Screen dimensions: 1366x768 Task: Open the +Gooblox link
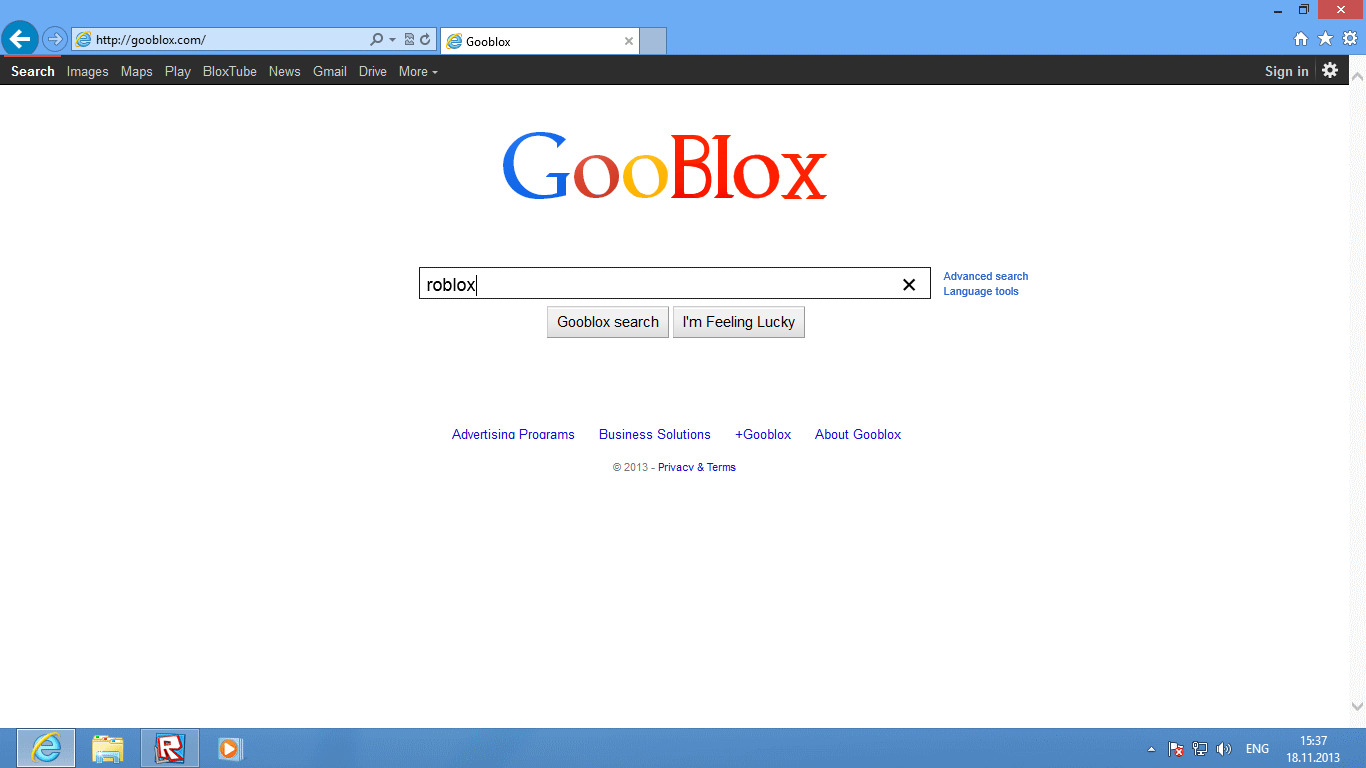click(763, 434)
